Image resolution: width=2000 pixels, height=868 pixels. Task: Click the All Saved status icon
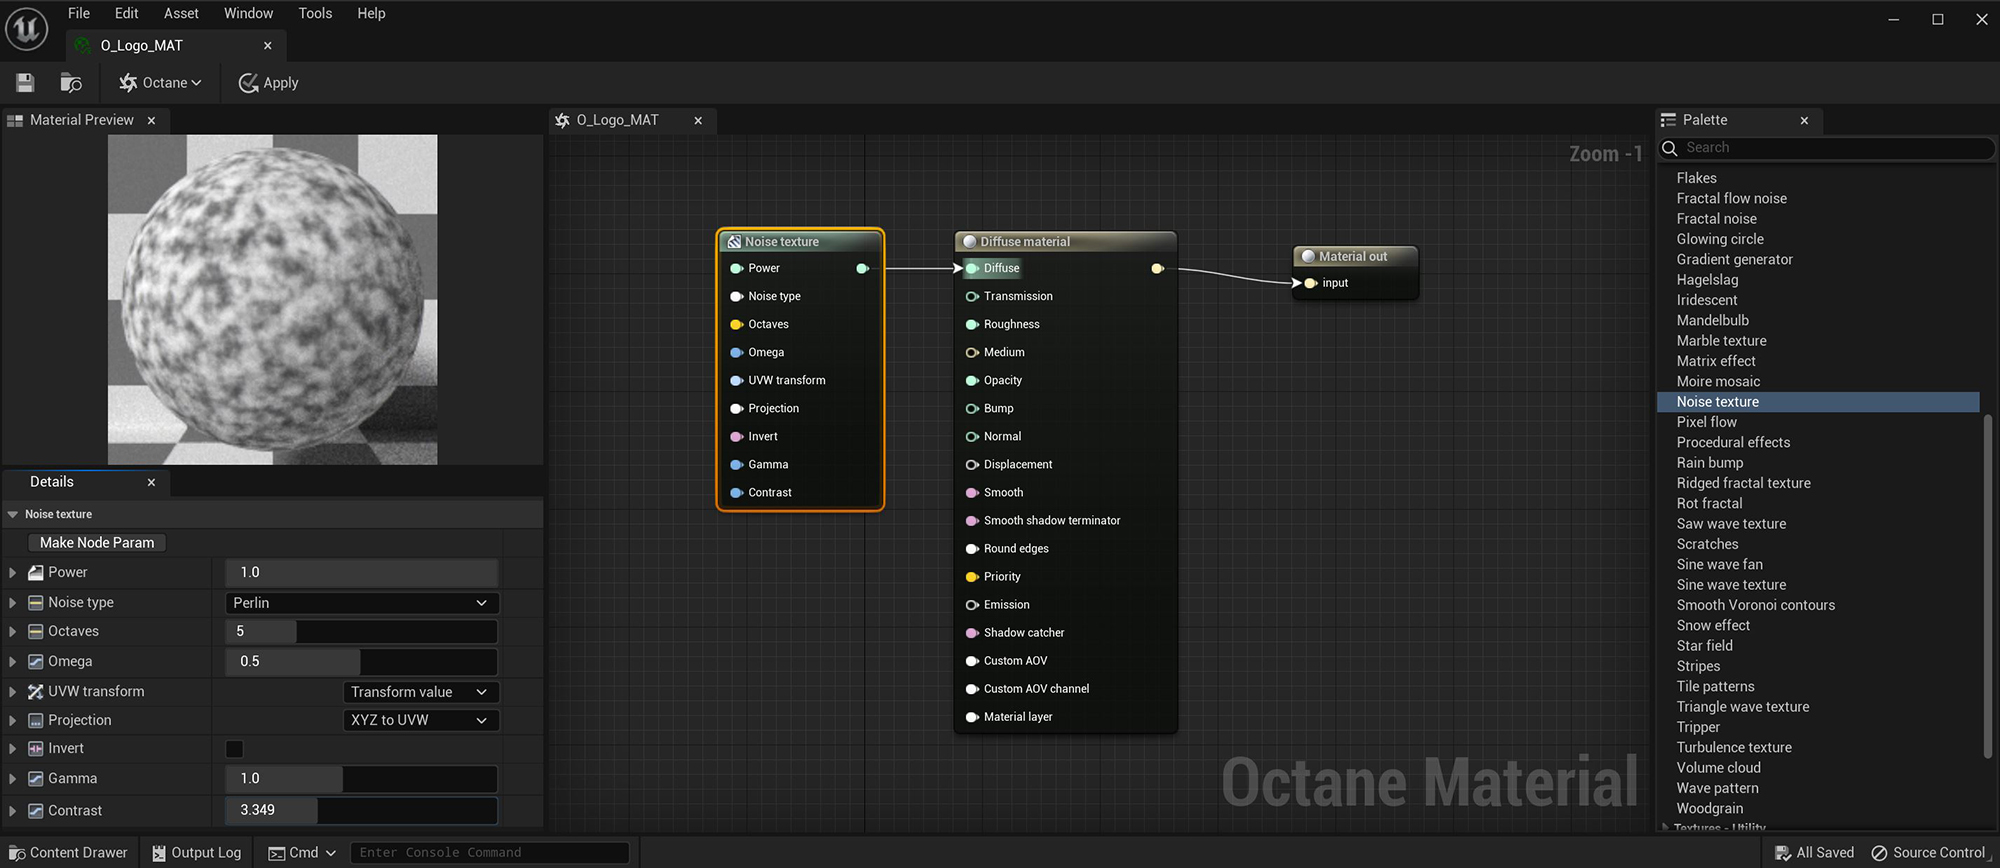pos(1783,853)
